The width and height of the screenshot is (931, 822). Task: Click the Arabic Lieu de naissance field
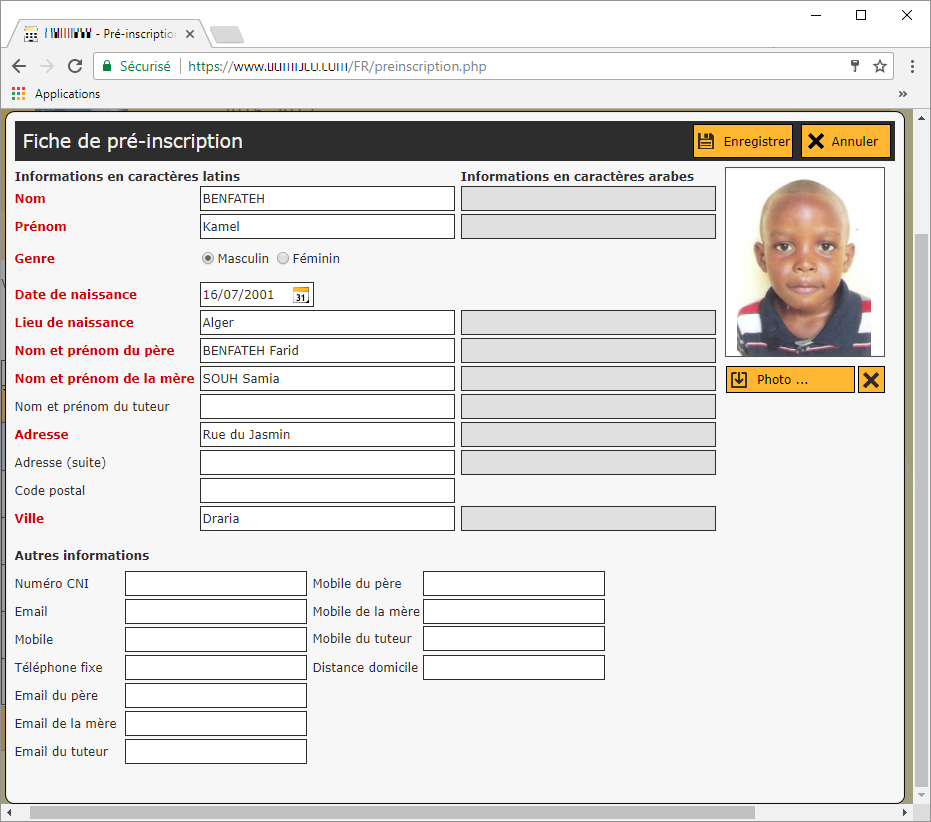point(588,323)
